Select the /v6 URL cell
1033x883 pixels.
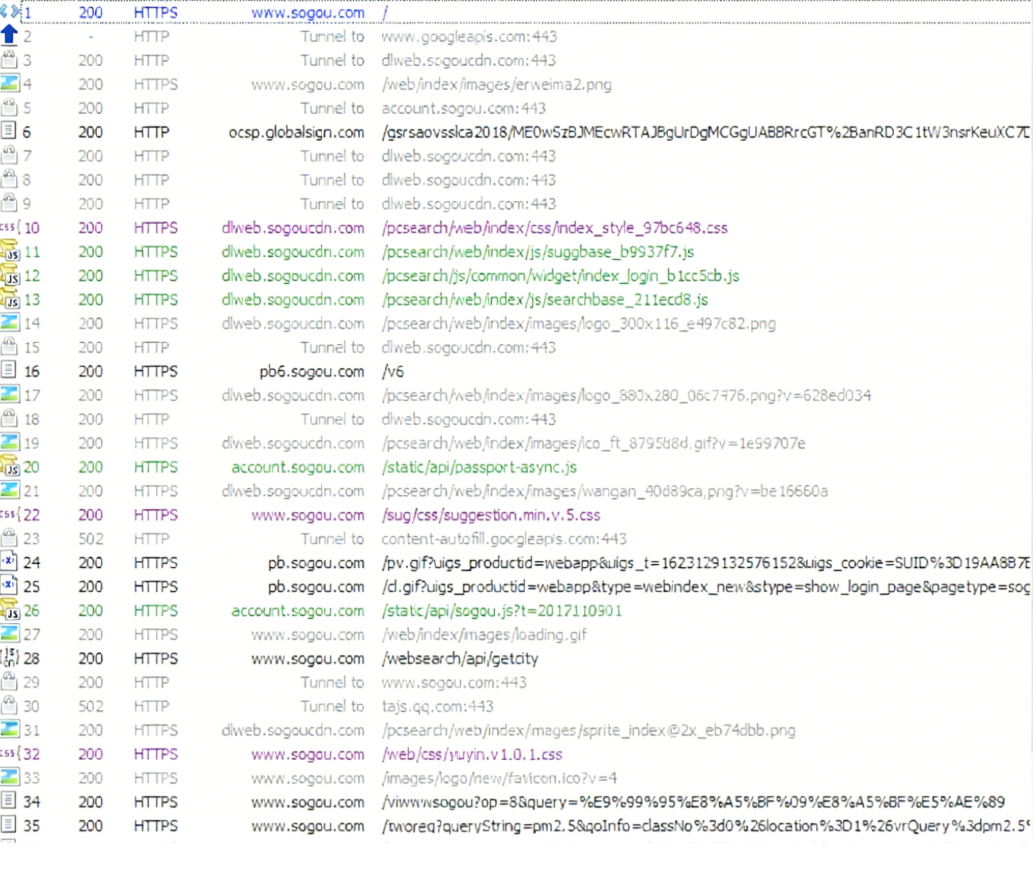[x=393, y=372]
